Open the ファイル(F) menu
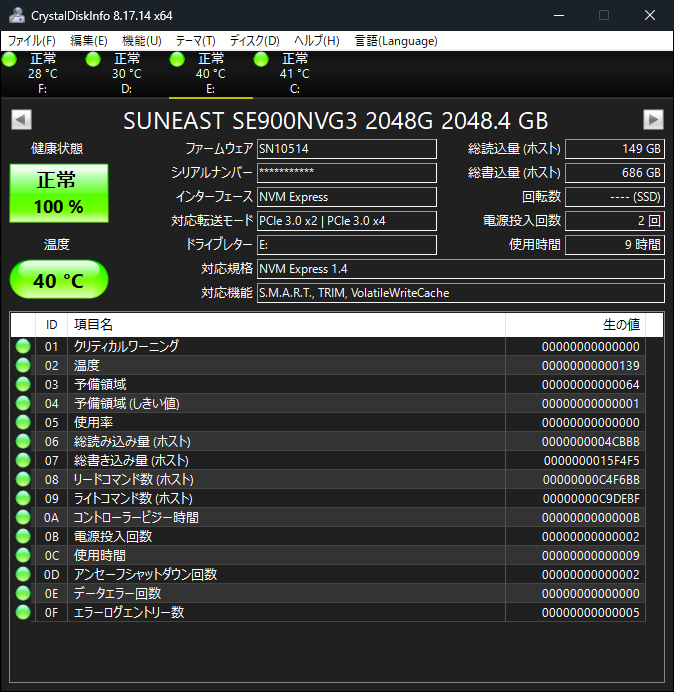Image resolution: width=674 pixels, height=692 pixels. 32,41
